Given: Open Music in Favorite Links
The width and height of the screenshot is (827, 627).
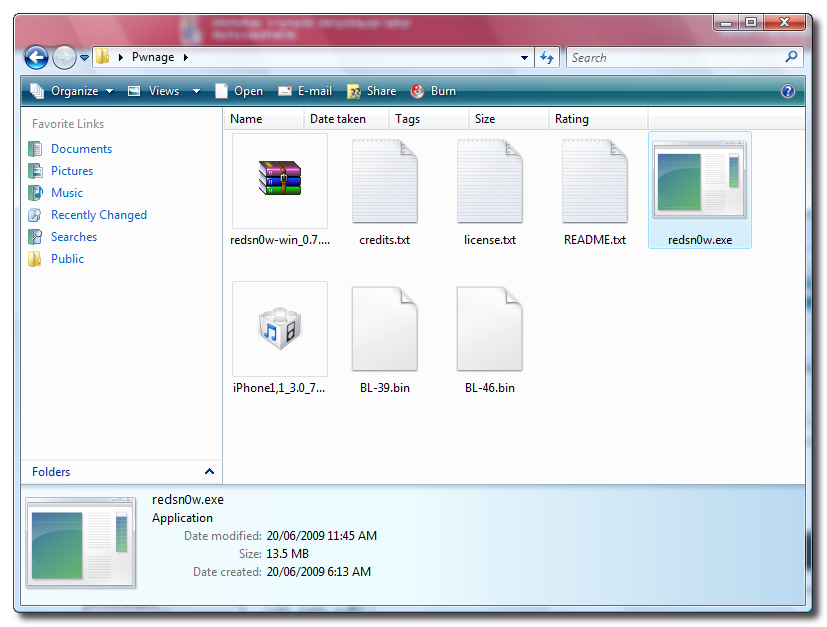Looking at the screenshot, I should click(66, 193).
